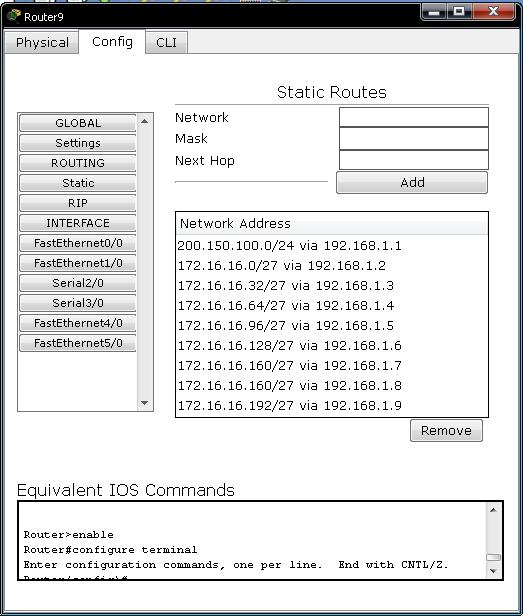Click sidebar list scroll up arrow
523x616 pixels.
click(x=145, y=121)
